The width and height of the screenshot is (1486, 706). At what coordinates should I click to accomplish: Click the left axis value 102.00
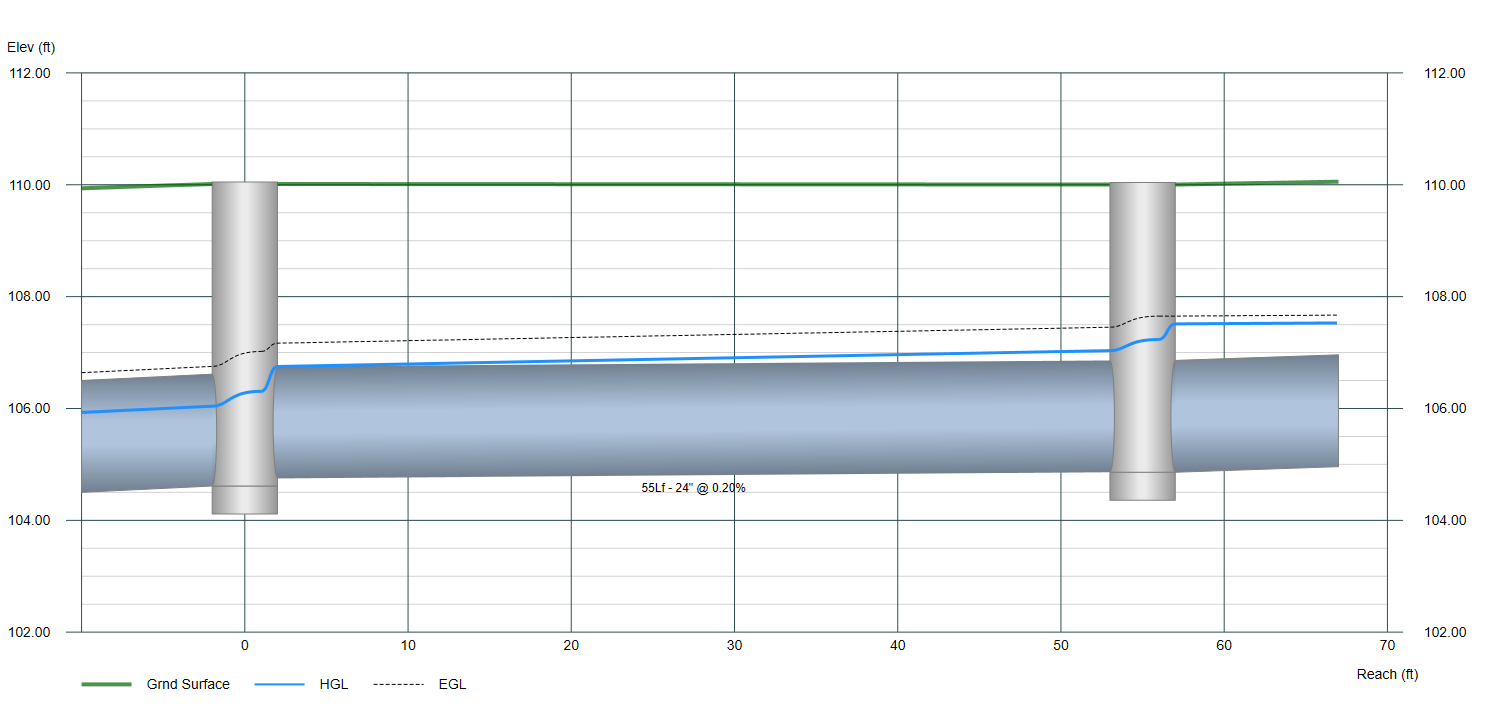[30, 632]
